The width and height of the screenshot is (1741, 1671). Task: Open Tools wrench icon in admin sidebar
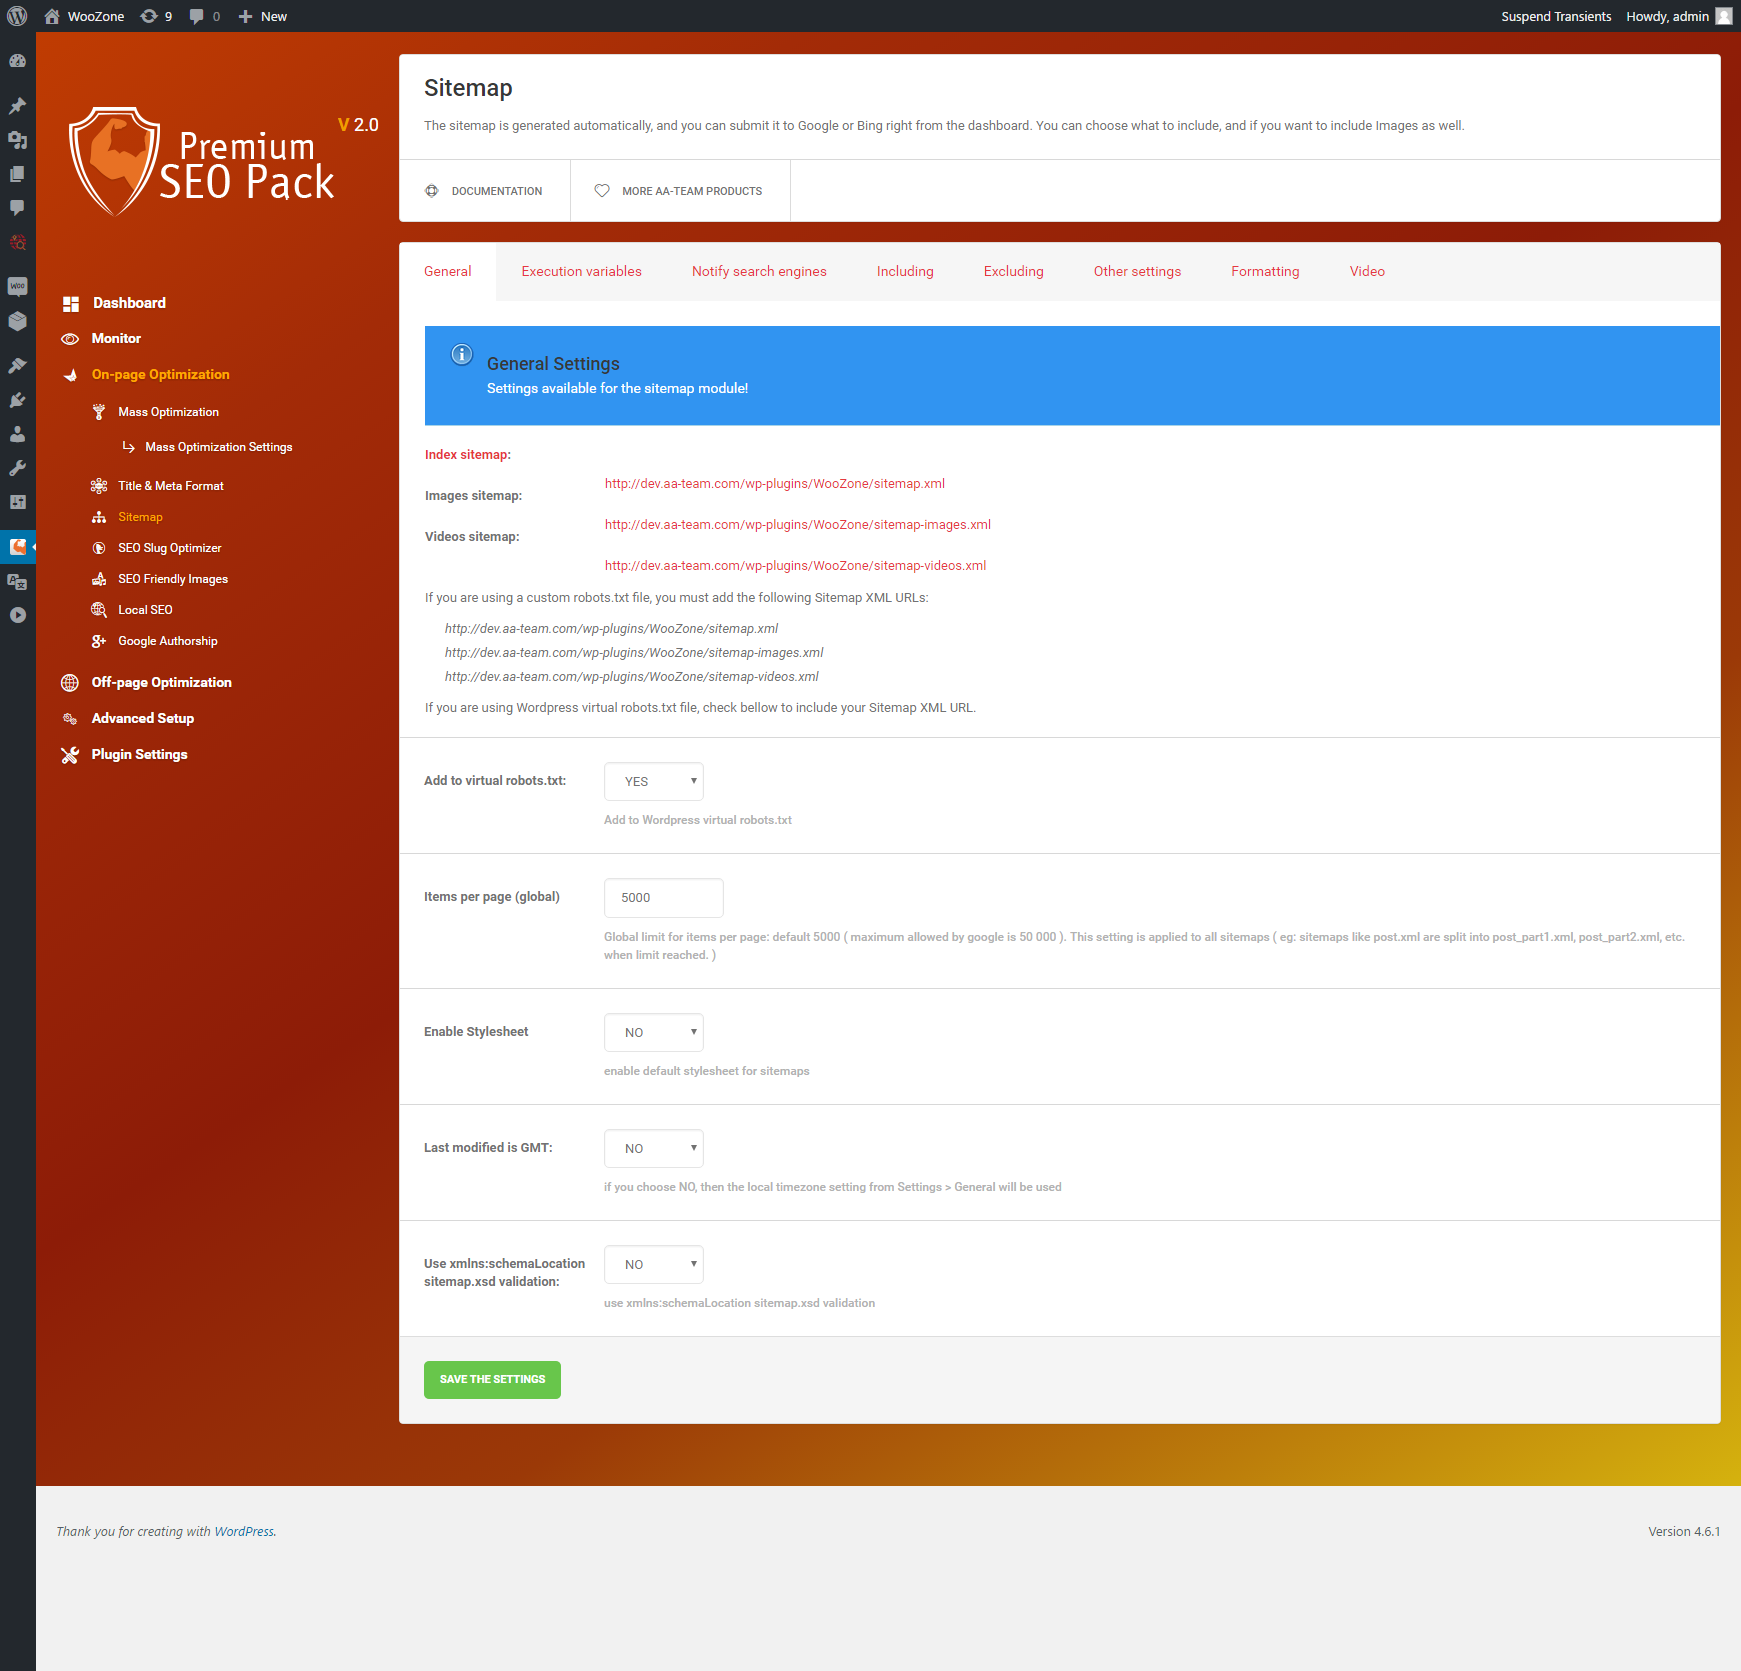(17, 468)
